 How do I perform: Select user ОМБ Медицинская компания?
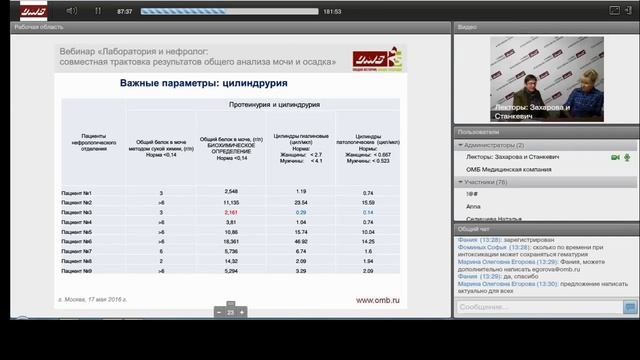coord(509,169)
